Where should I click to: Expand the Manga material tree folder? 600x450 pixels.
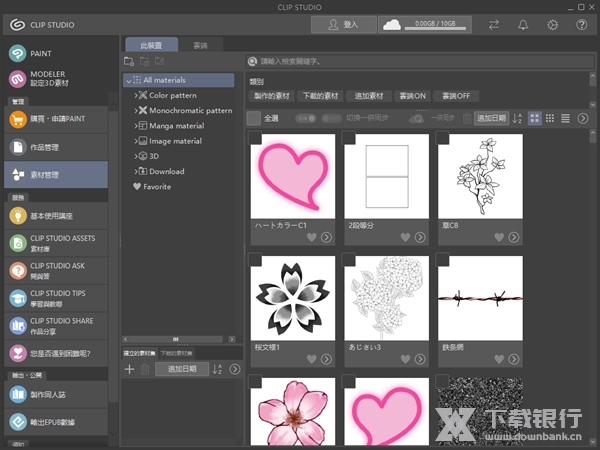click(136, 126)
